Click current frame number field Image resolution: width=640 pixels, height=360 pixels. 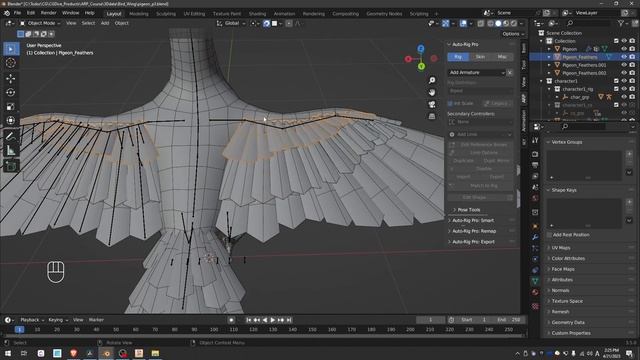[430, 320]
